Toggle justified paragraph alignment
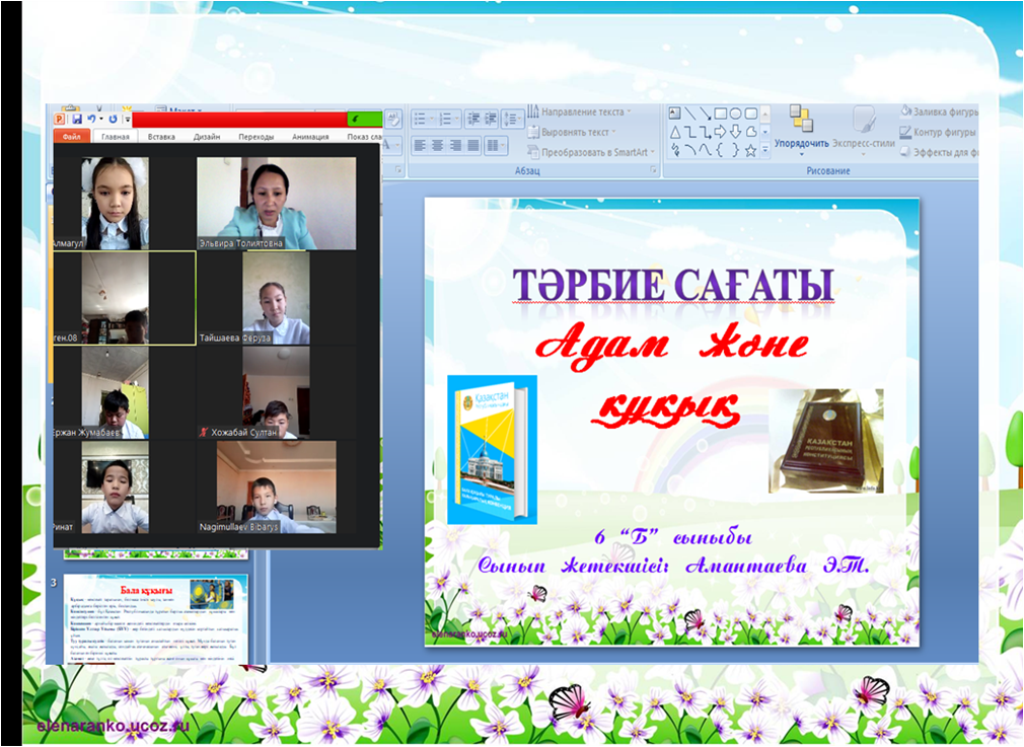This screenshot has width=1024, height=747. (473, 144)
